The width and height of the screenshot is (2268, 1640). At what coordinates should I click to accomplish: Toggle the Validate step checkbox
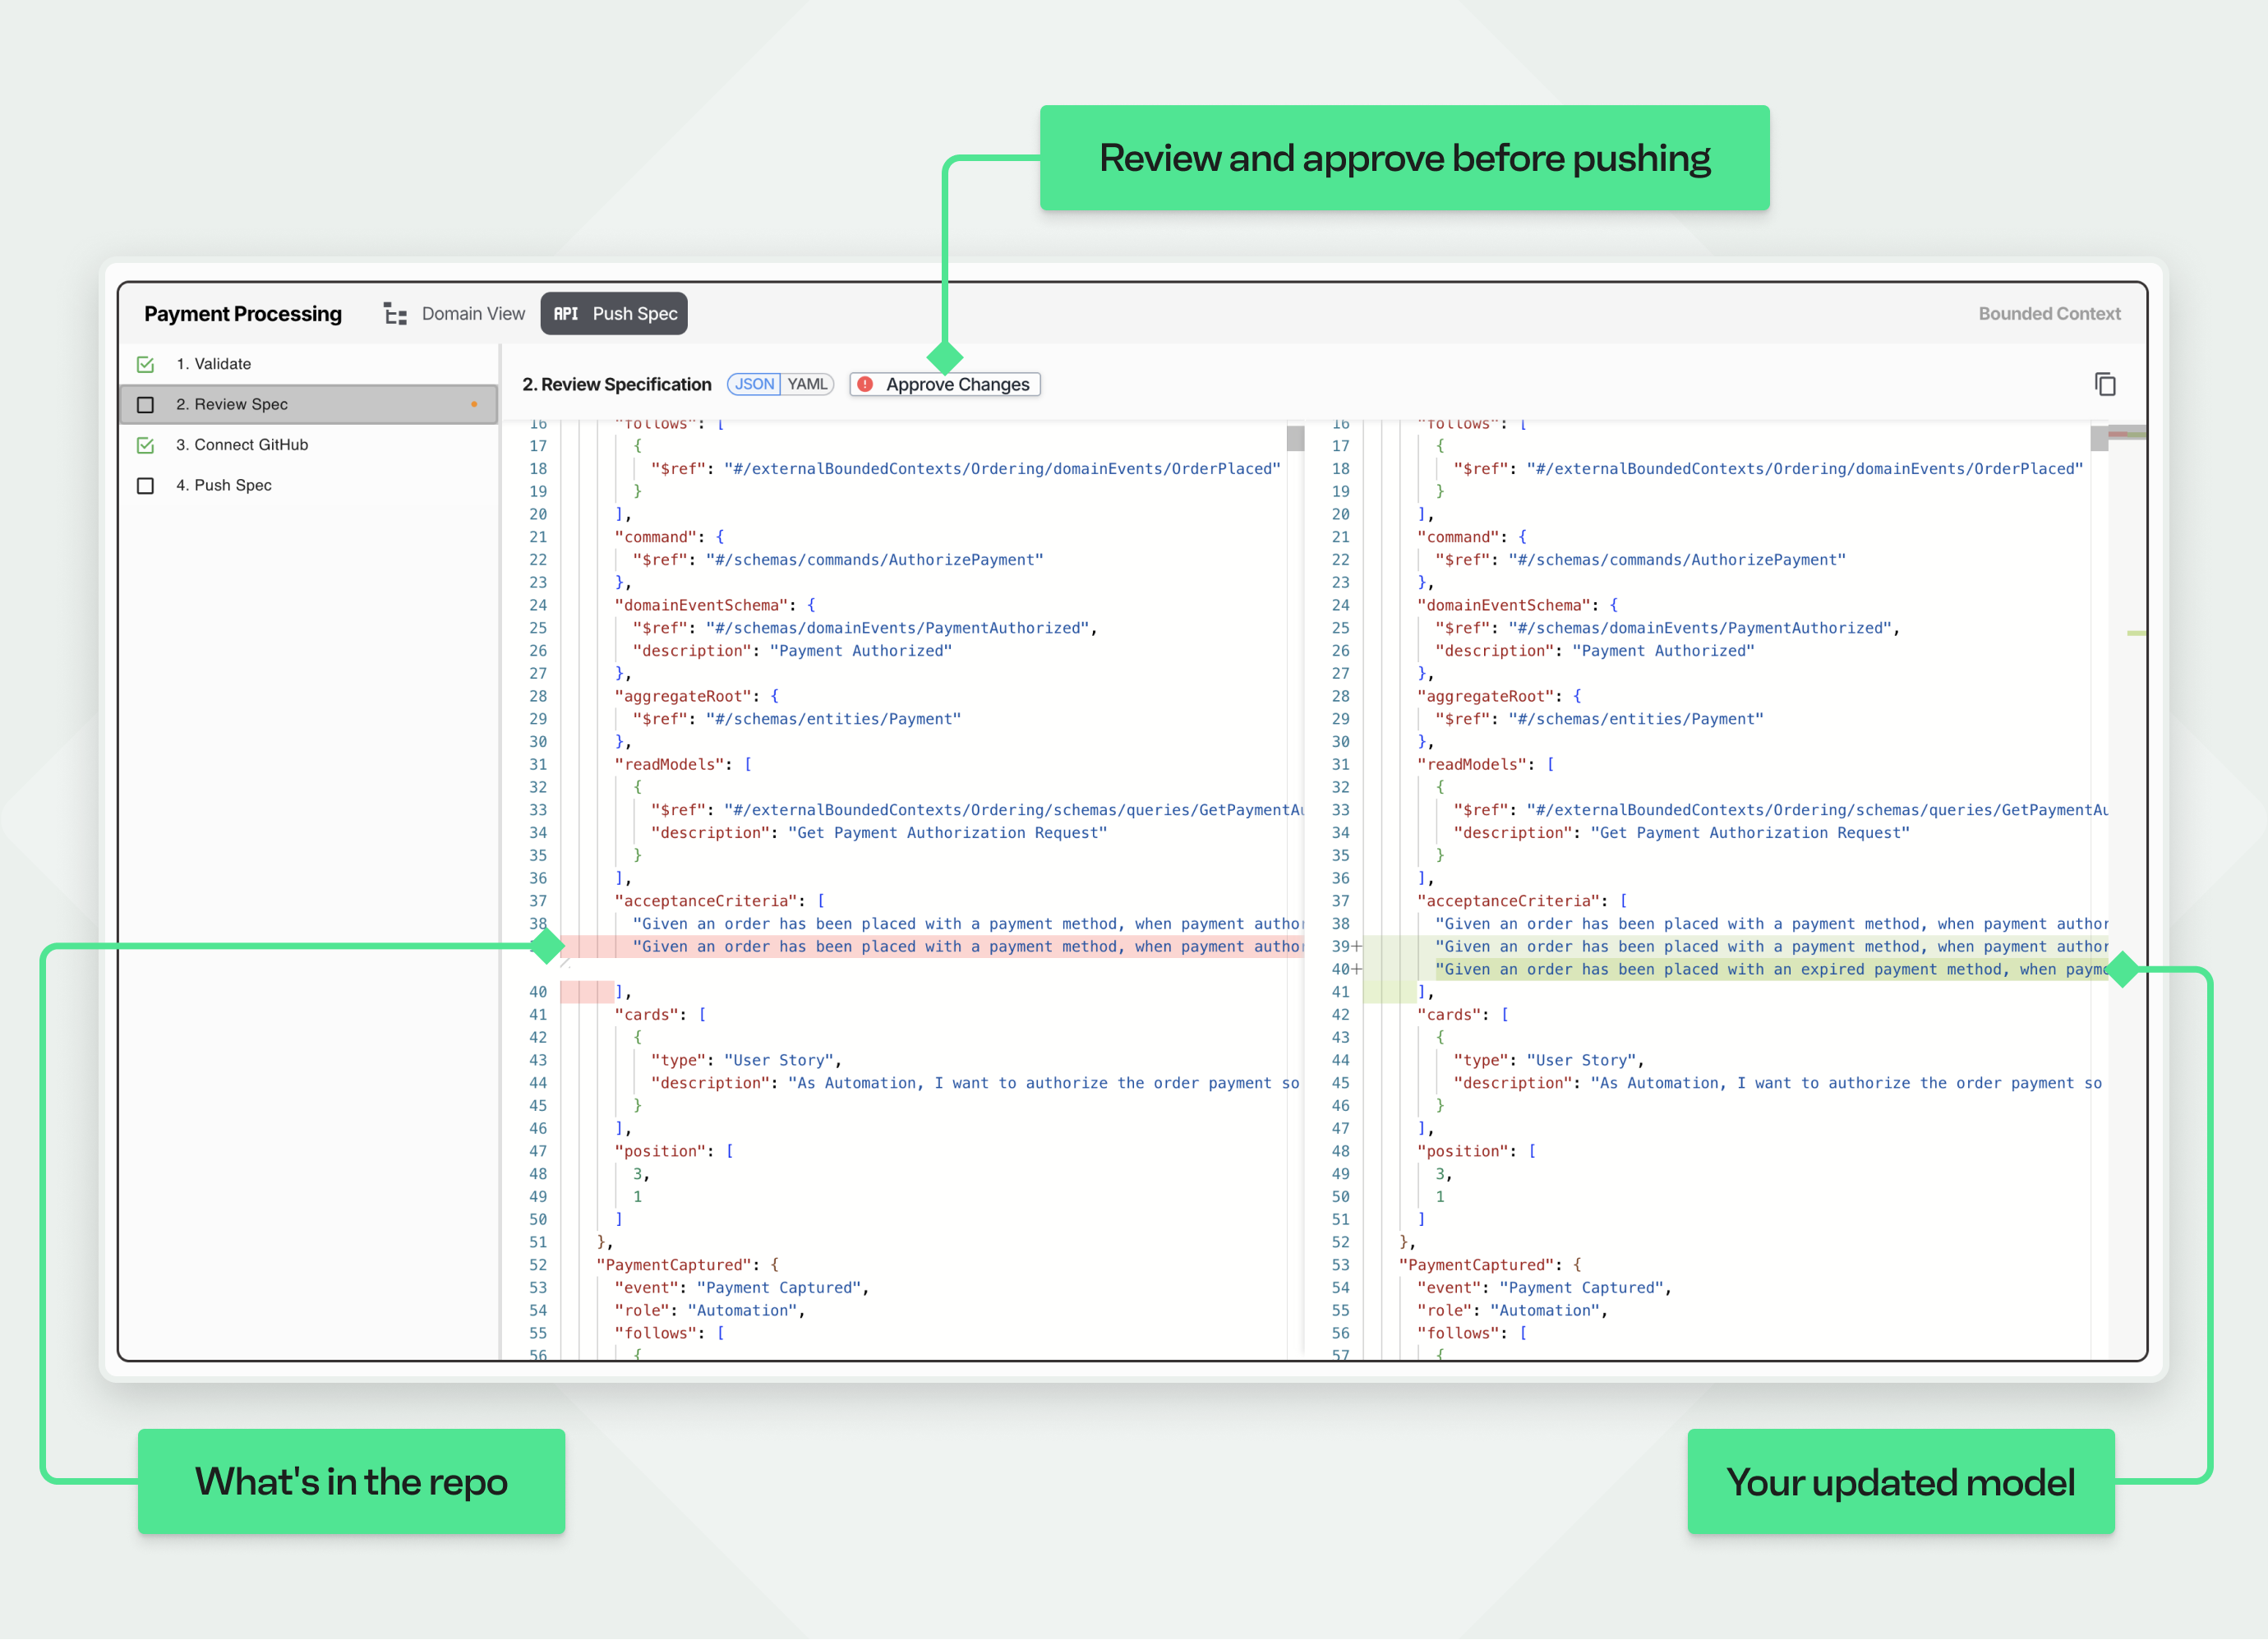coord(146,364)
